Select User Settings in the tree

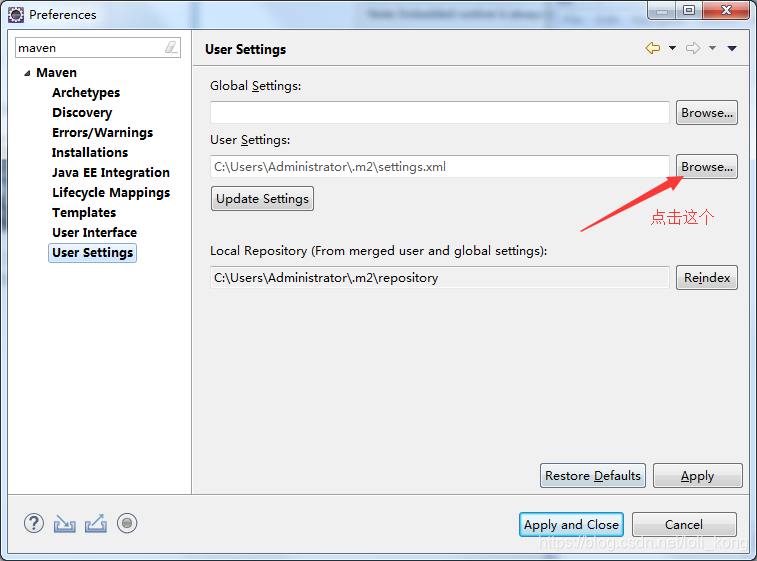point(92,252)
